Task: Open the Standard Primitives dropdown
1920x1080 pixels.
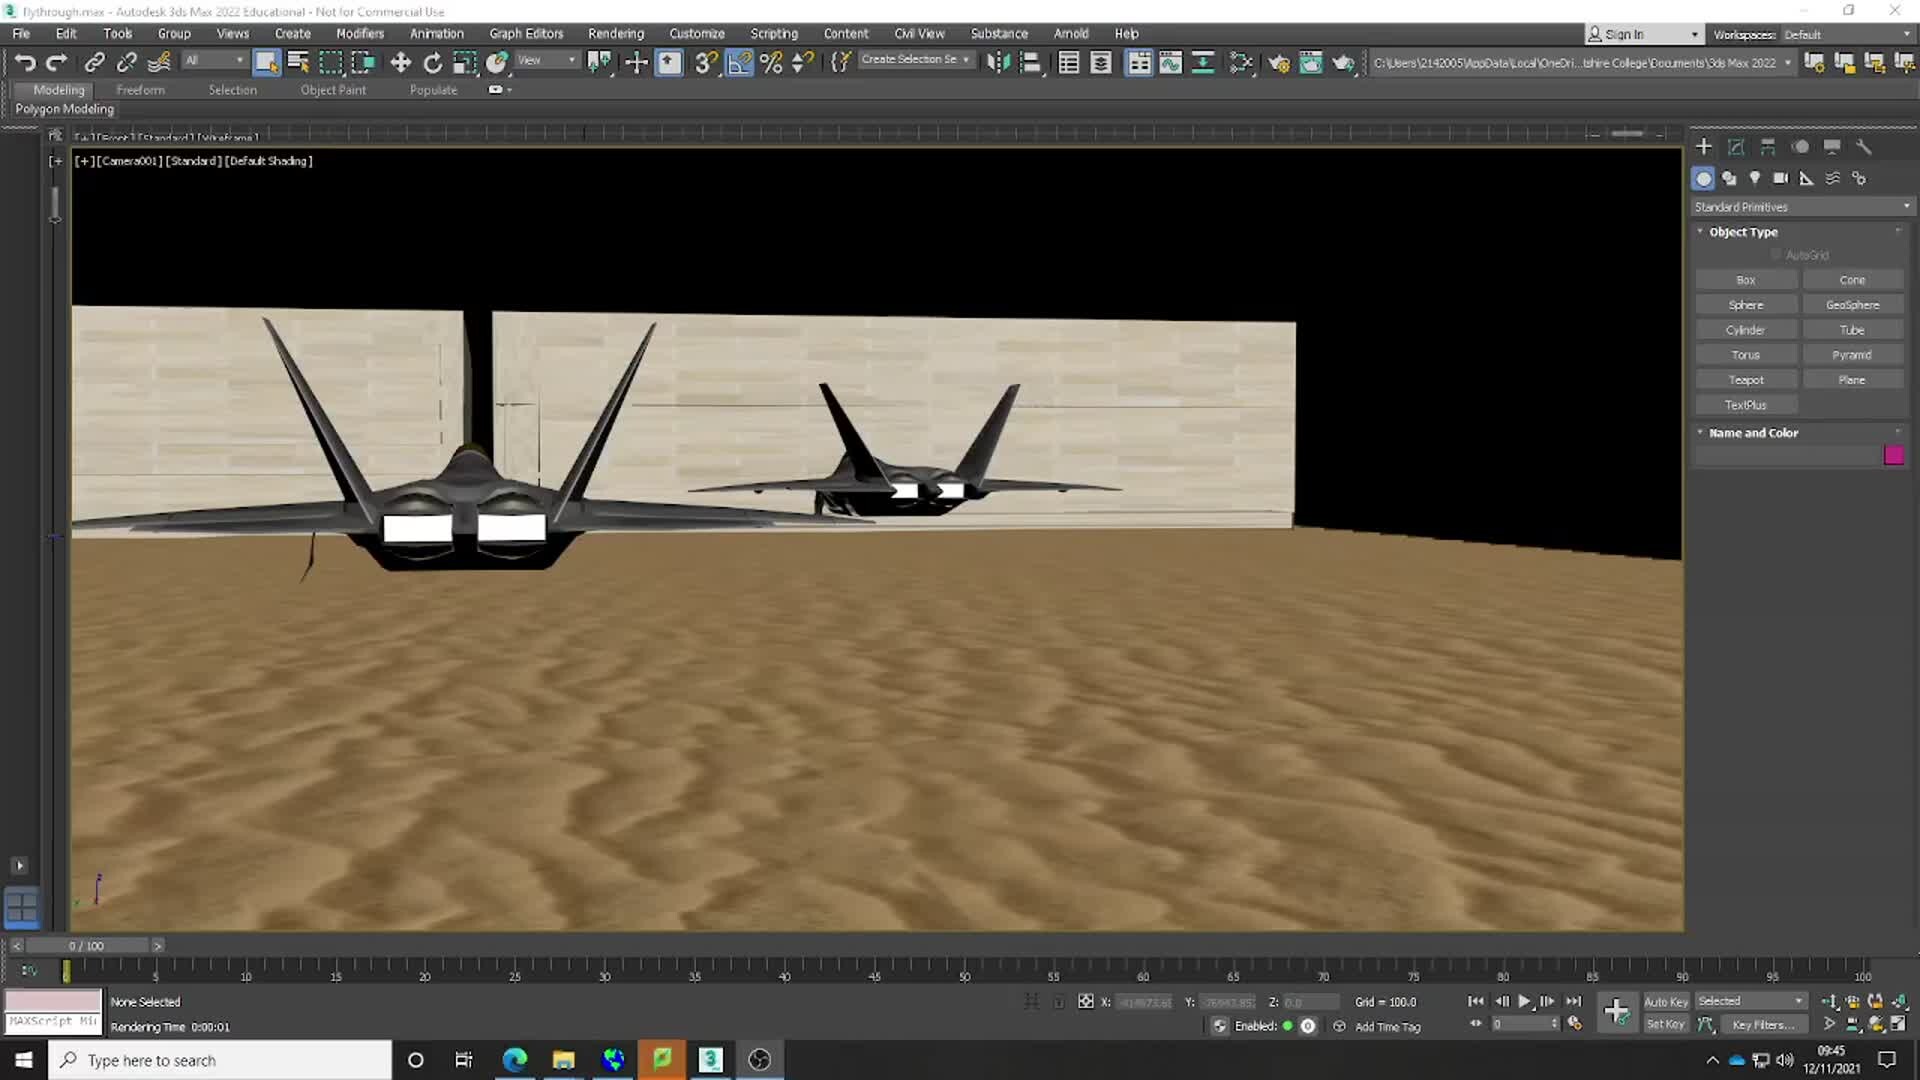Action: 1800,206
